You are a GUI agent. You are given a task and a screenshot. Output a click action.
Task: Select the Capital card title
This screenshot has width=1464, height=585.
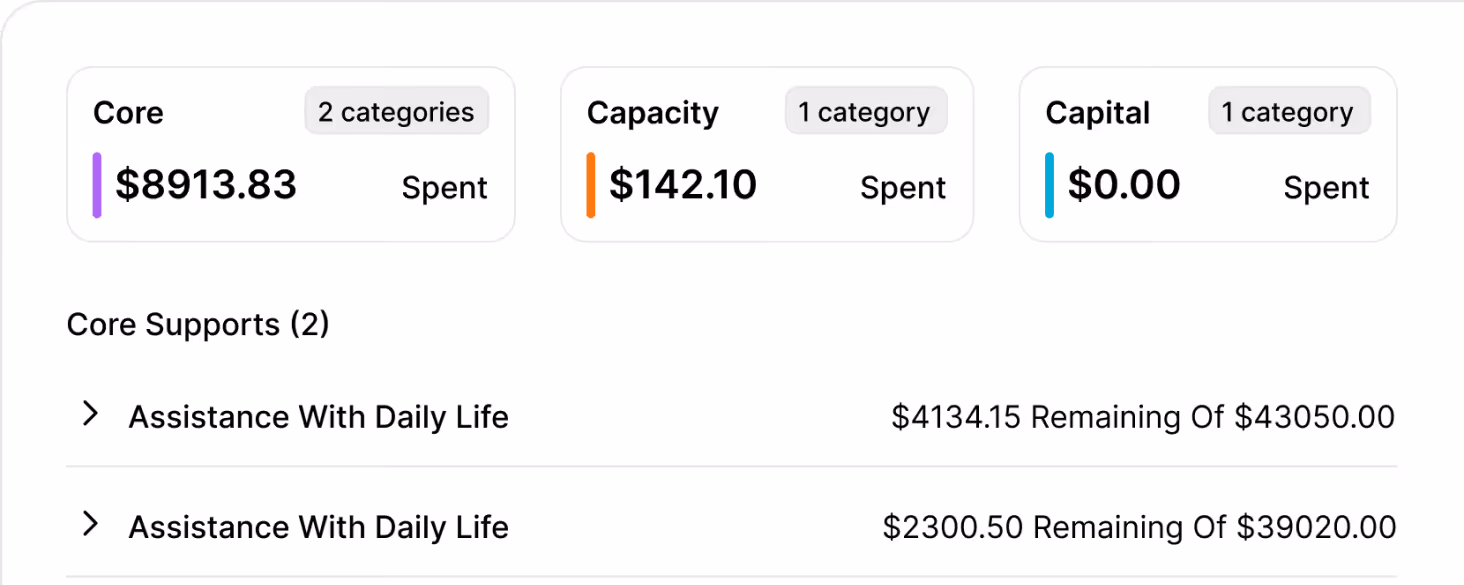(1098, 113)
